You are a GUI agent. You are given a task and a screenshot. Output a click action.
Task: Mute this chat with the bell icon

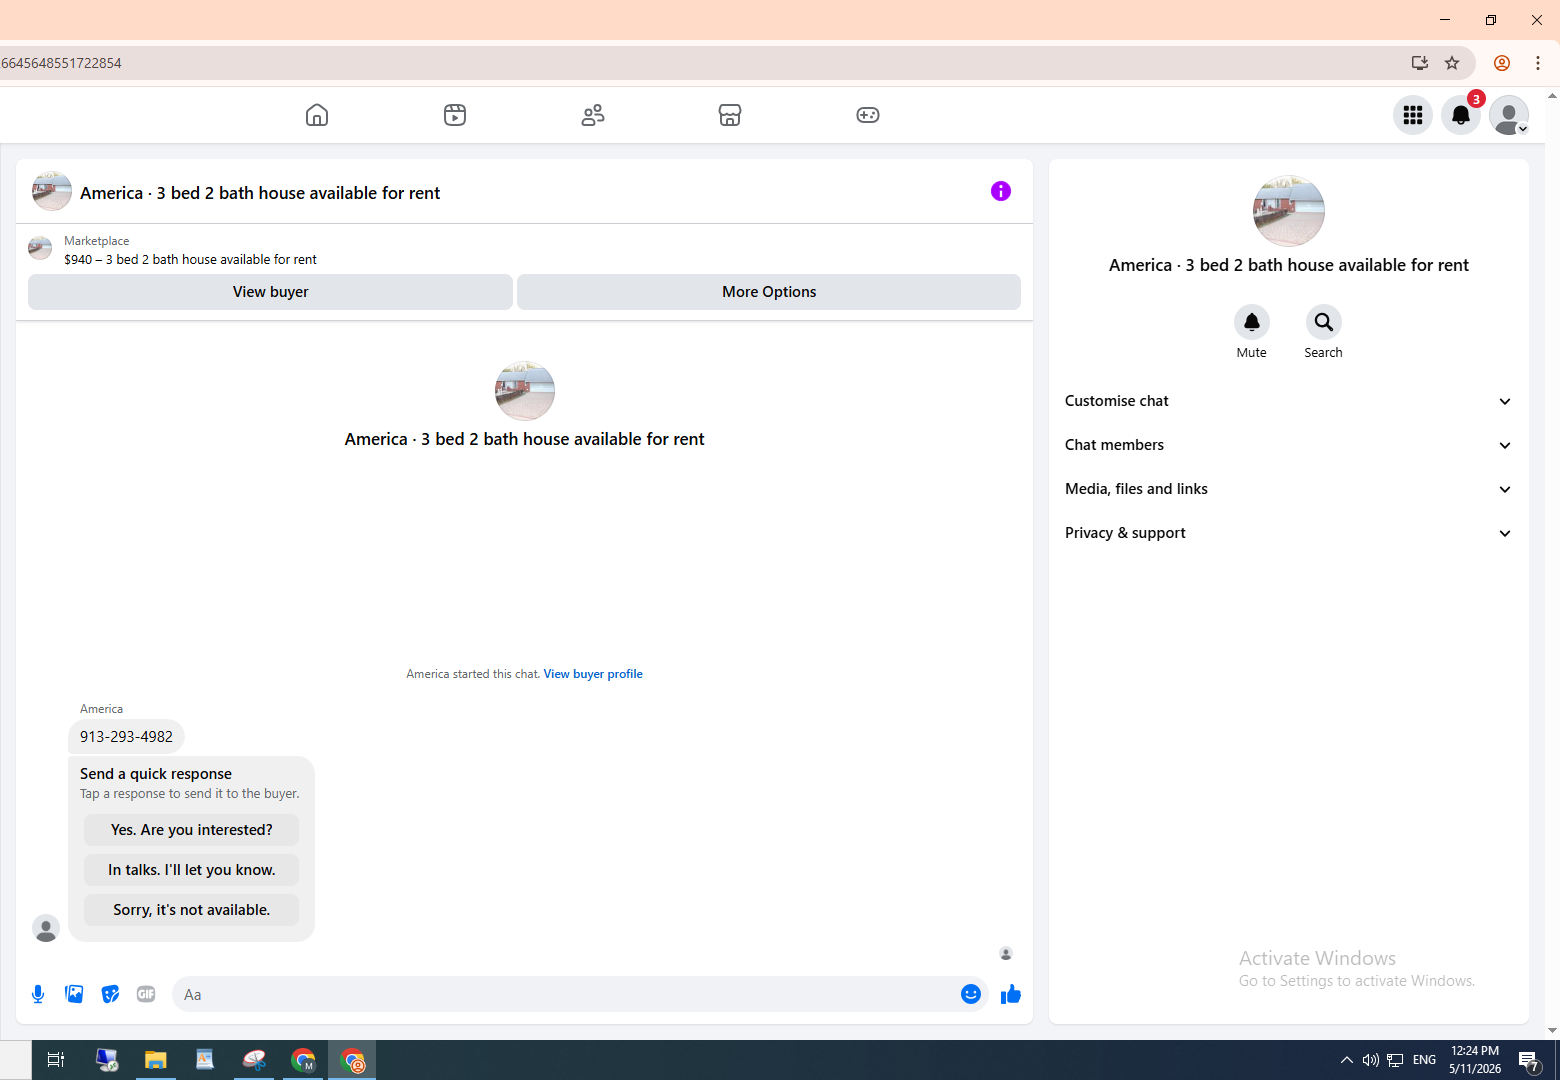pos(1251,322)
